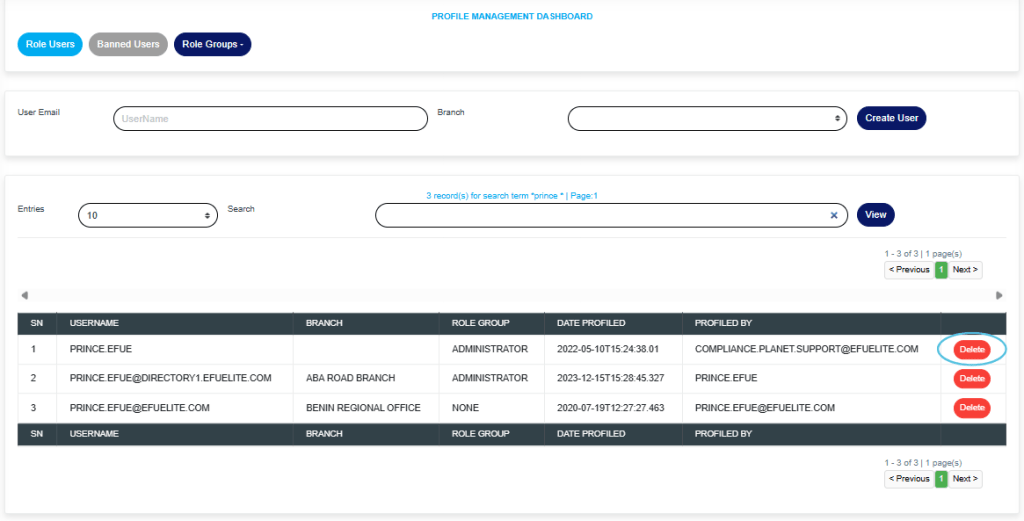
Task: Click the right scroll arrow above table
Action: pos(998,295)
